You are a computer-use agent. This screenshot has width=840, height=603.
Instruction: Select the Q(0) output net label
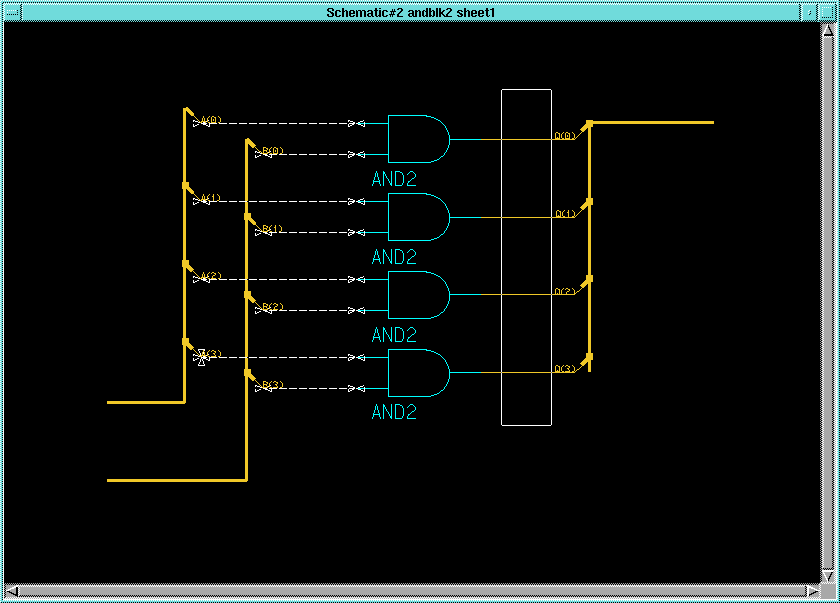(x=565, y=136)
